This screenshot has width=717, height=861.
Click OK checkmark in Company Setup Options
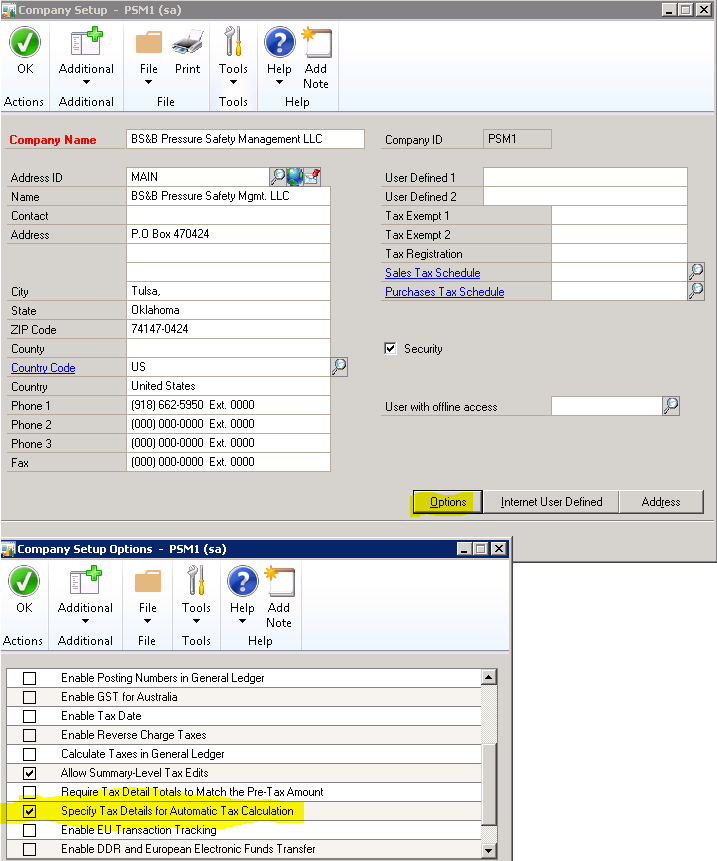click(24, 582)
